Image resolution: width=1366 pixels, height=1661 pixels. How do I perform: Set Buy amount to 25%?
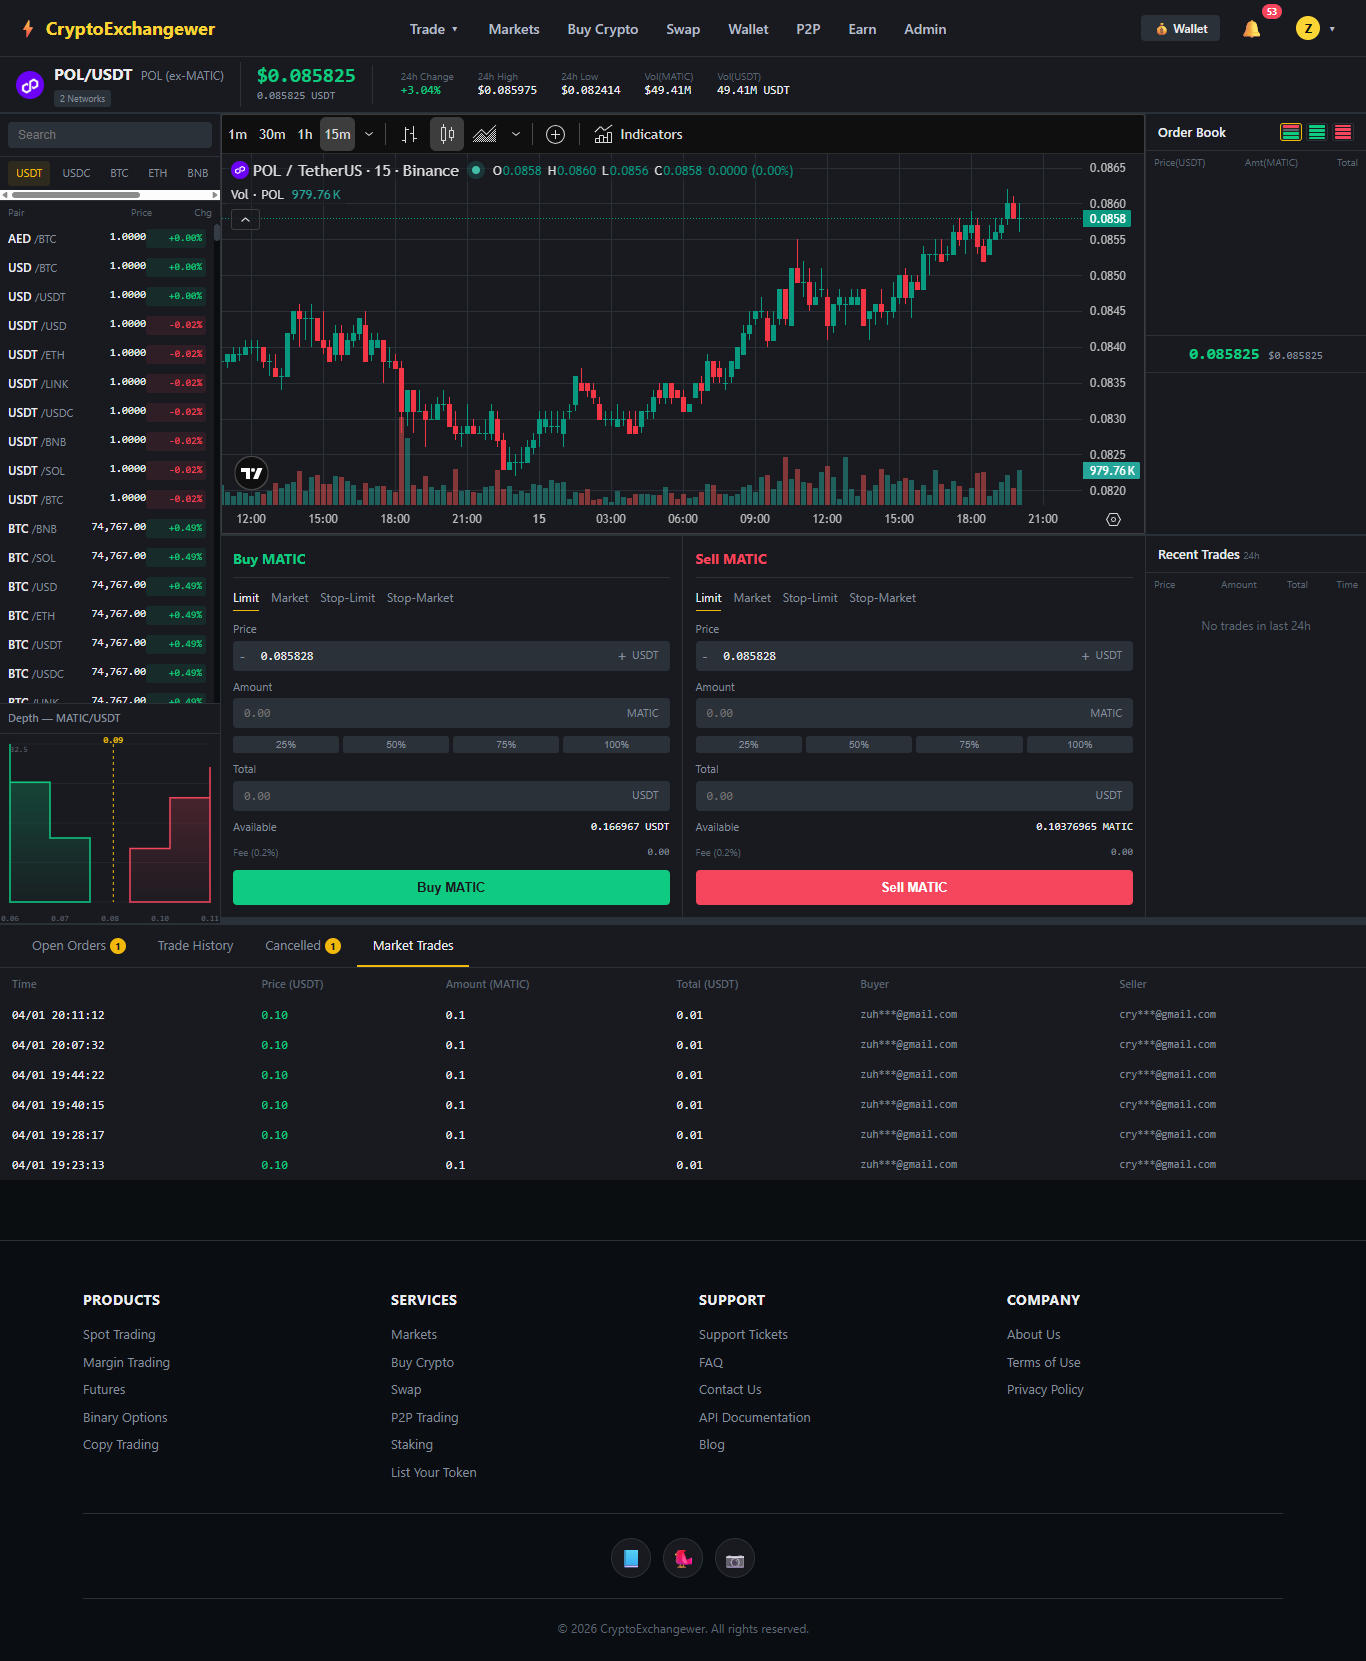[286, 745]
